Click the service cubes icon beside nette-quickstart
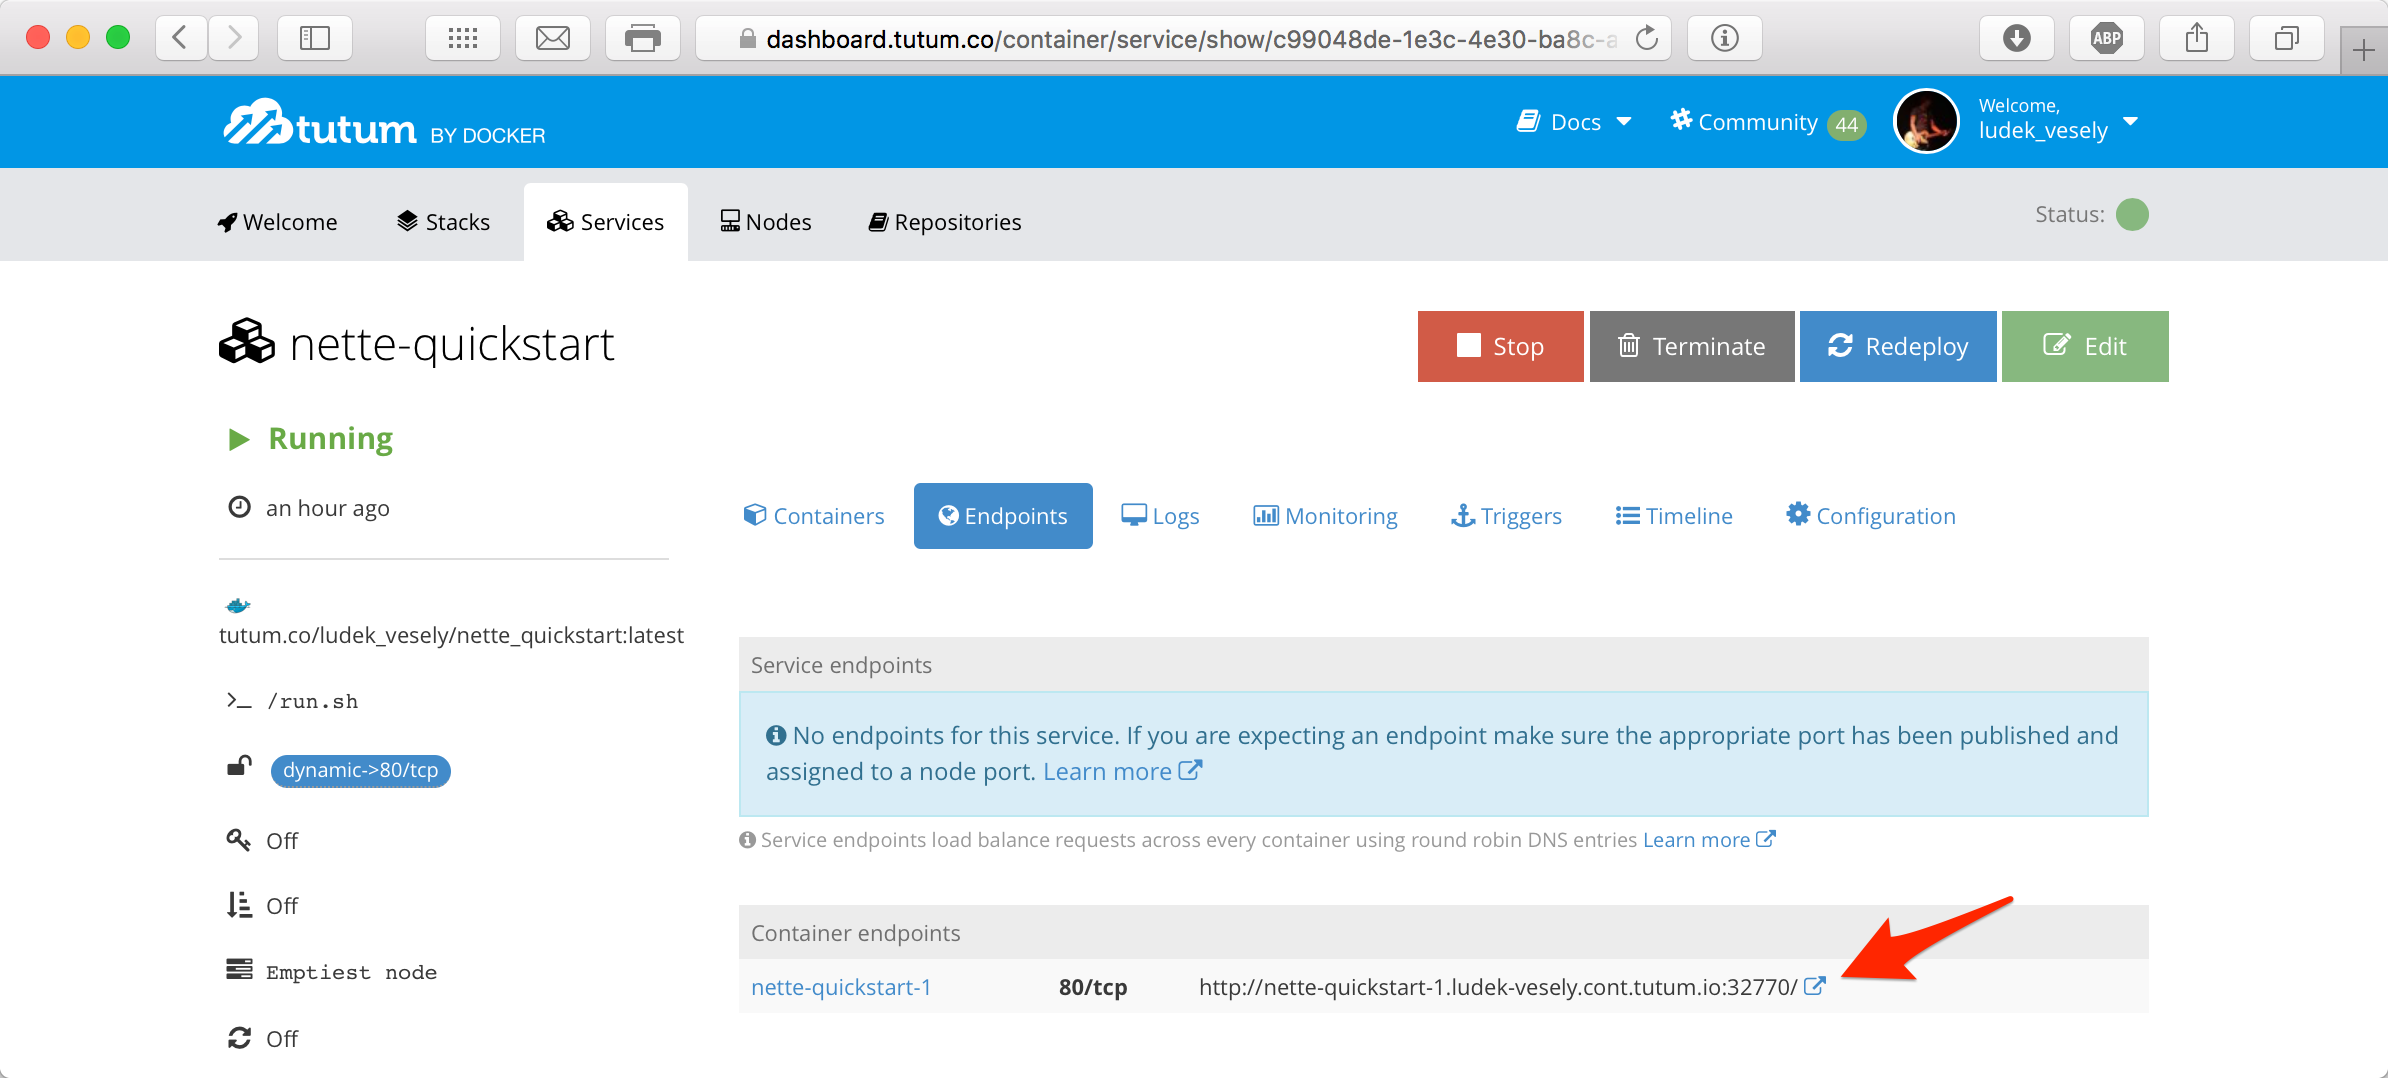This screenshot has height=1078, width=2388. pyautogui.click(x=246, y=341)
